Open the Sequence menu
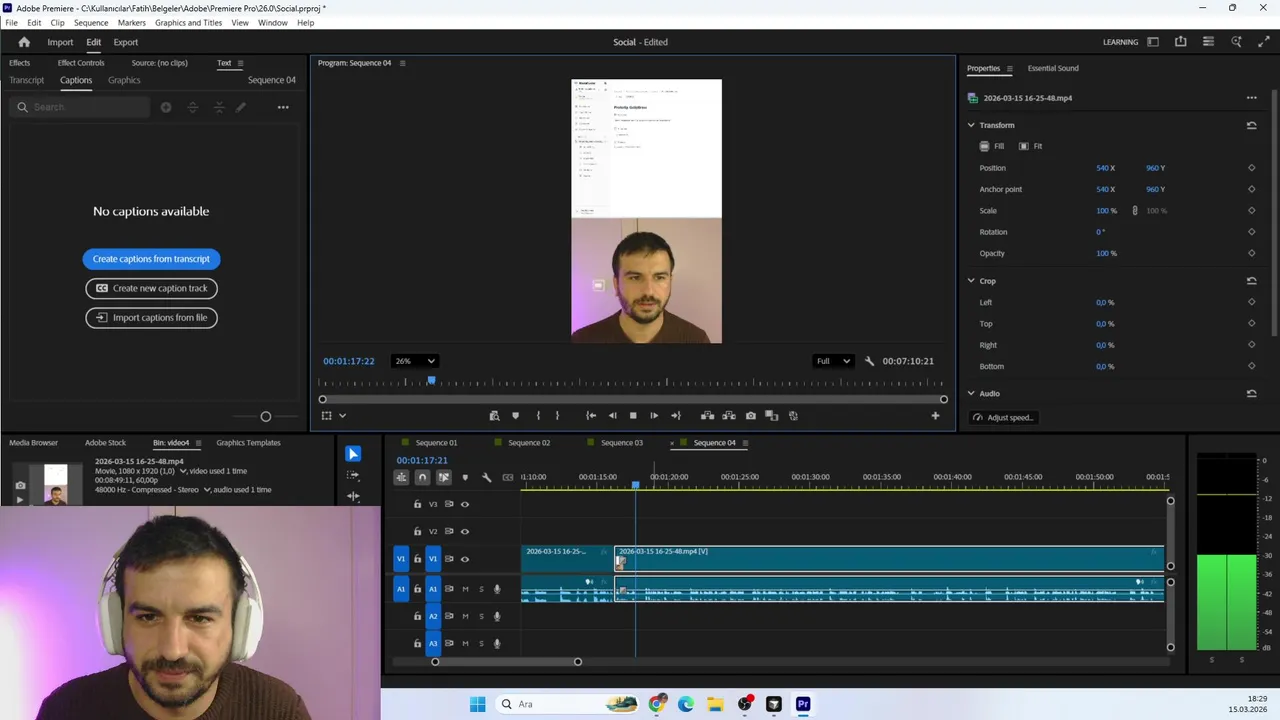Viewport: 1280px width, 720px height. 91,22
